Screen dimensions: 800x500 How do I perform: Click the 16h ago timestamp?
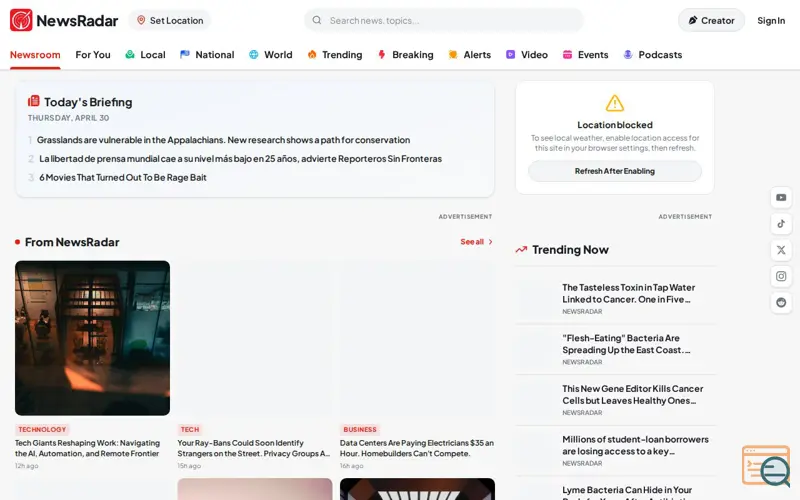352,466
